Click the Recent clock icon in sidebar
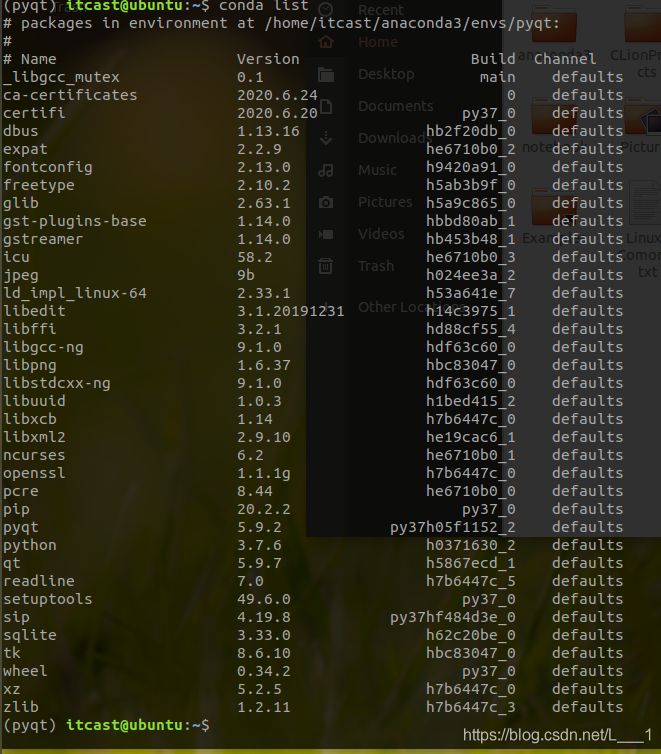Image resolution: width=661 pixels, height=754 pixels. [x=326, y=10]
